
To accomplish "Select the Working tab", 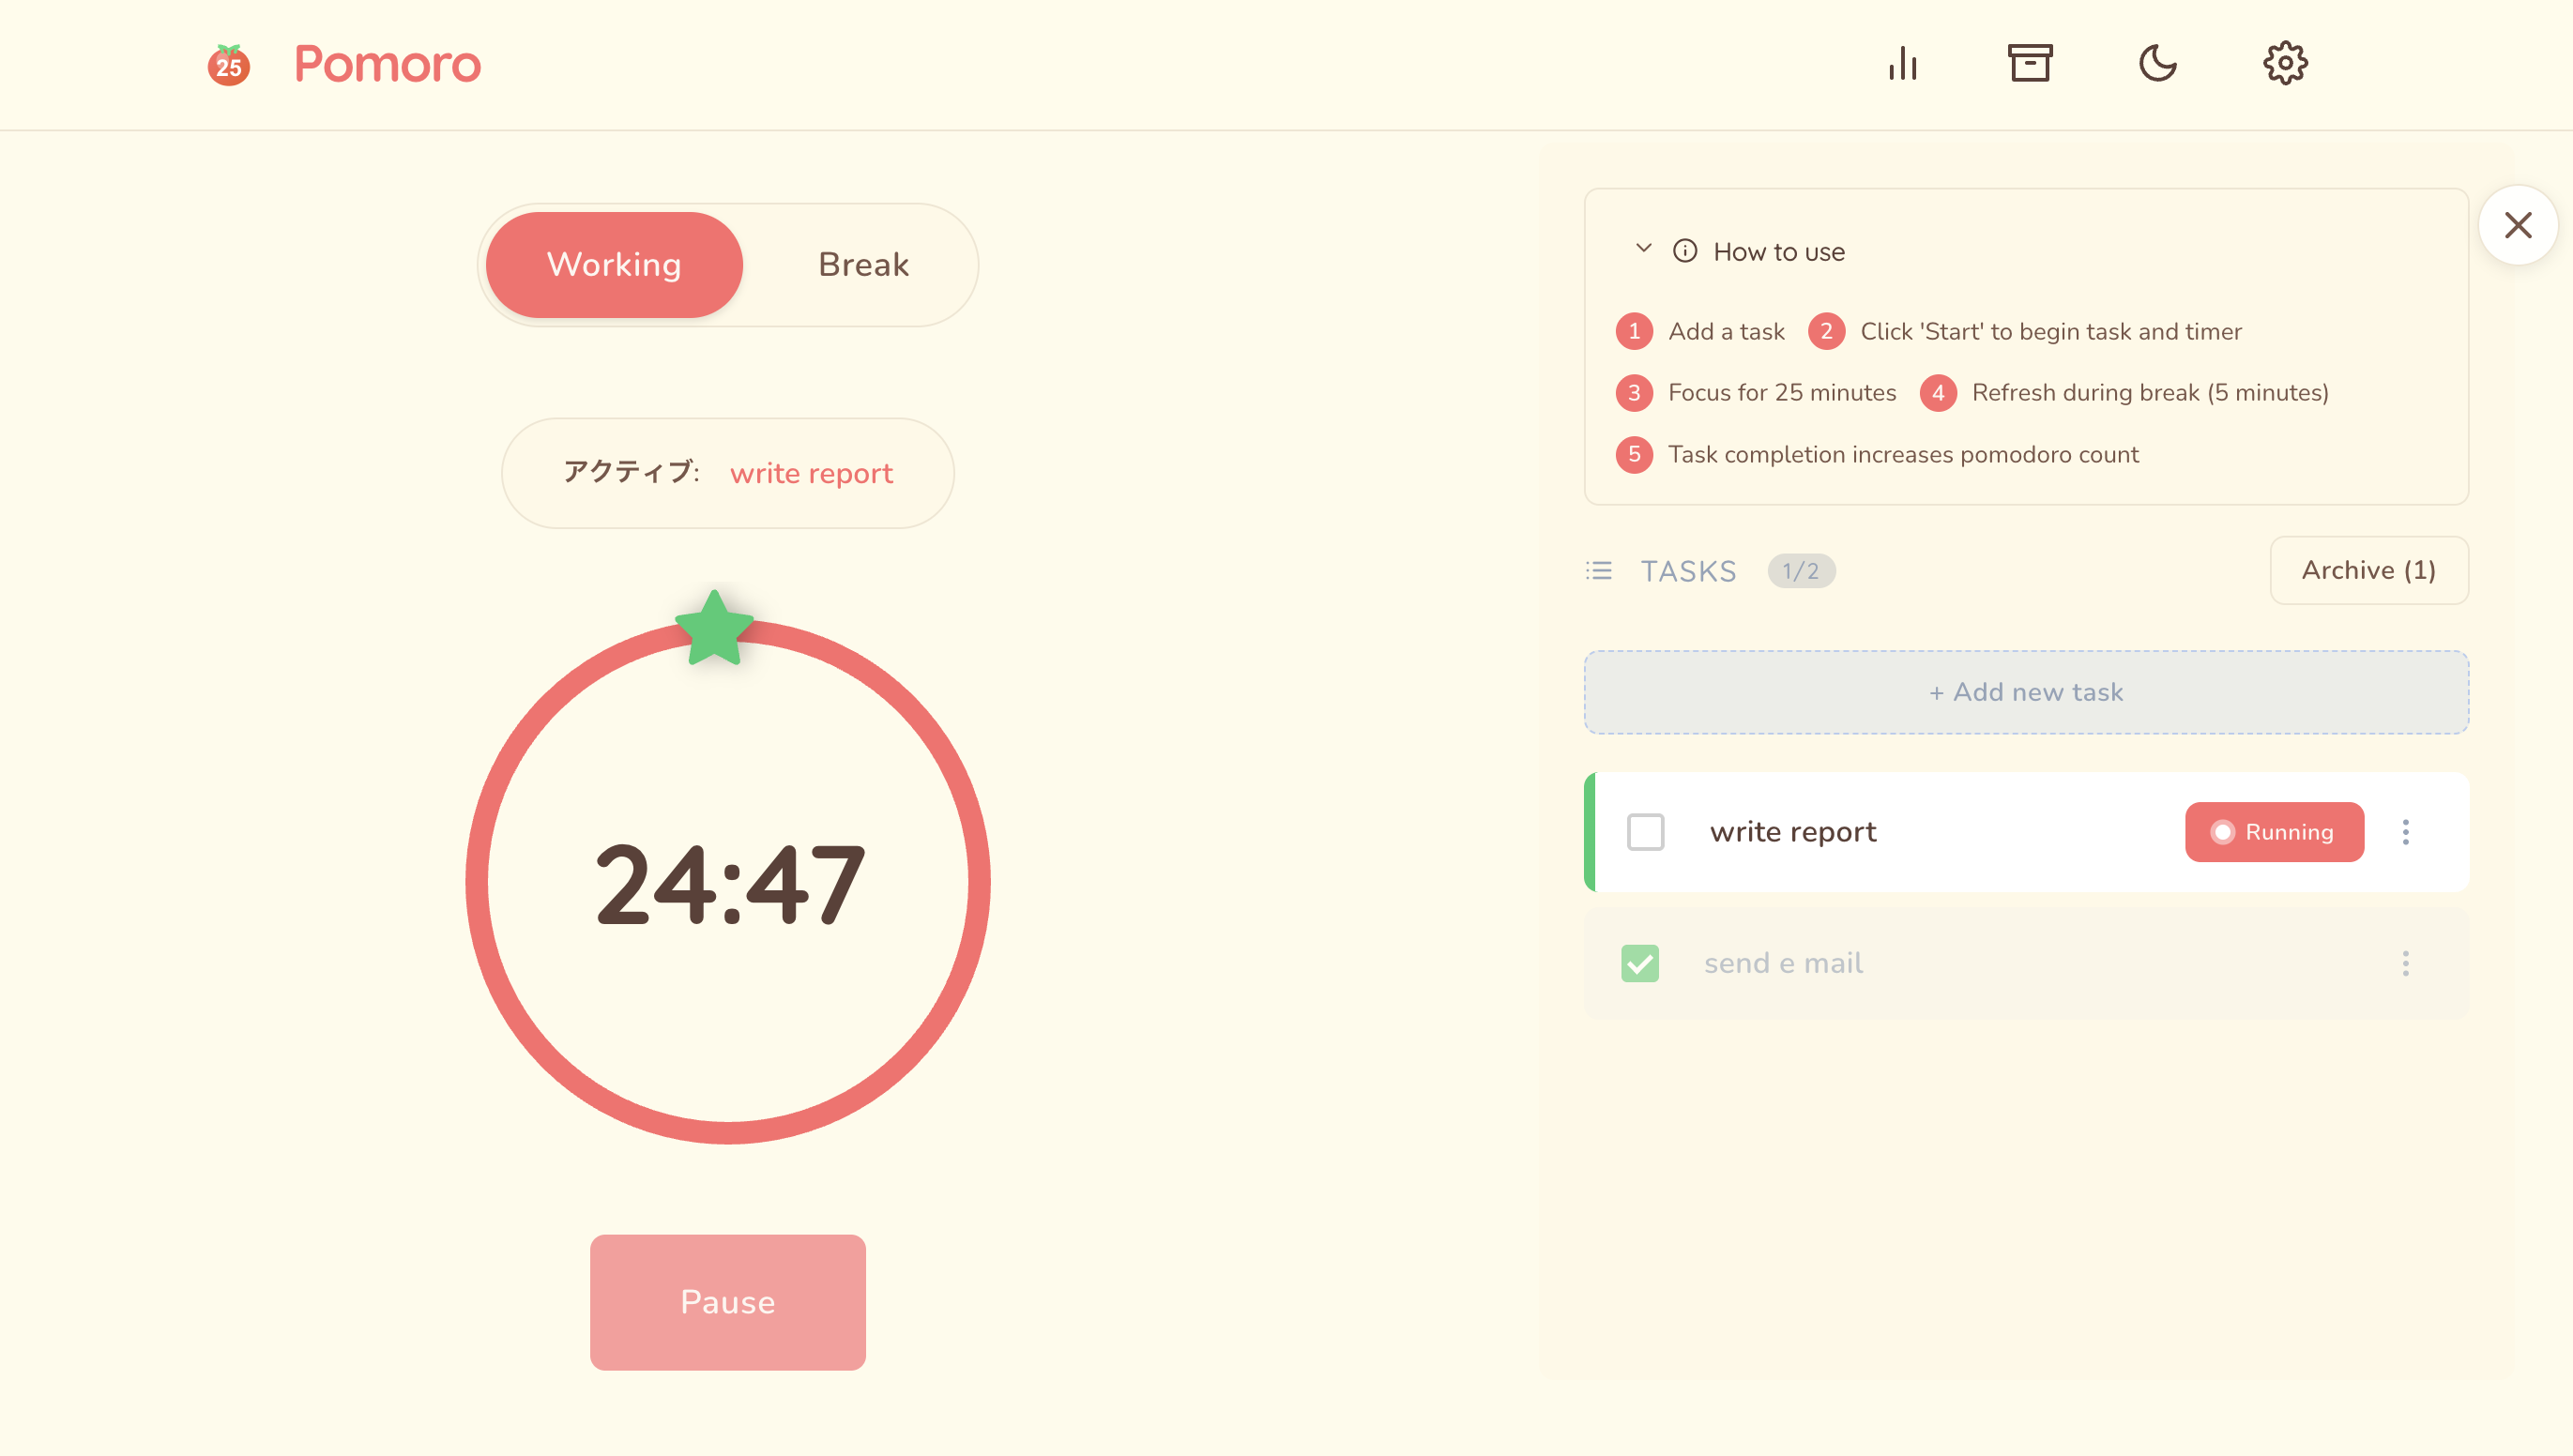I will click(x=613, y=264).
